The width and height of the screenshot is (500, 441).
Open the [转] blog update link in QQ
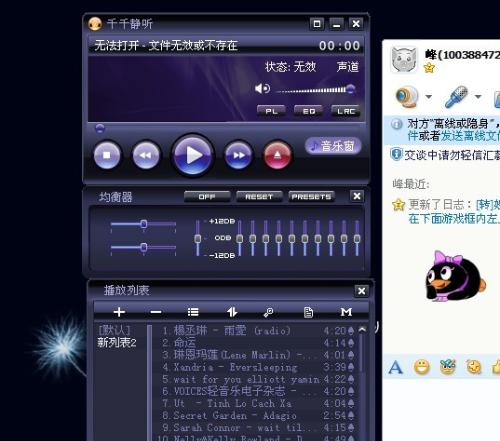[488, 204]
